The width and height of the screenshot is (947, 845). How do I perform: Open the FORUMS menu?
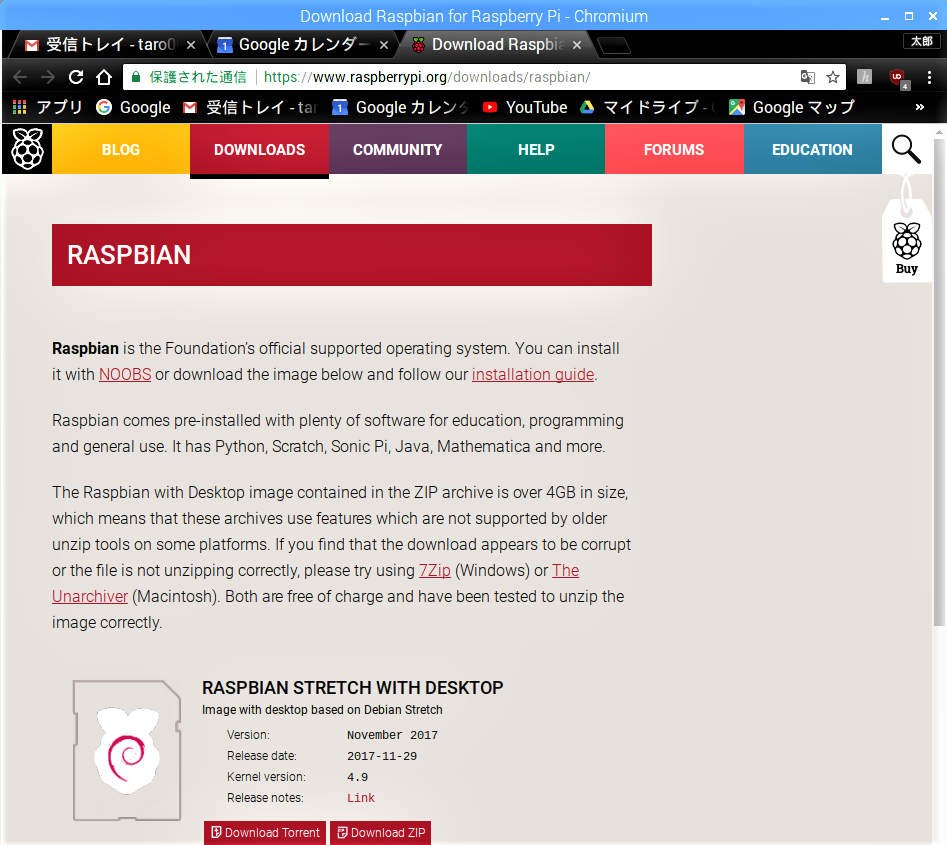click(674, 149)
